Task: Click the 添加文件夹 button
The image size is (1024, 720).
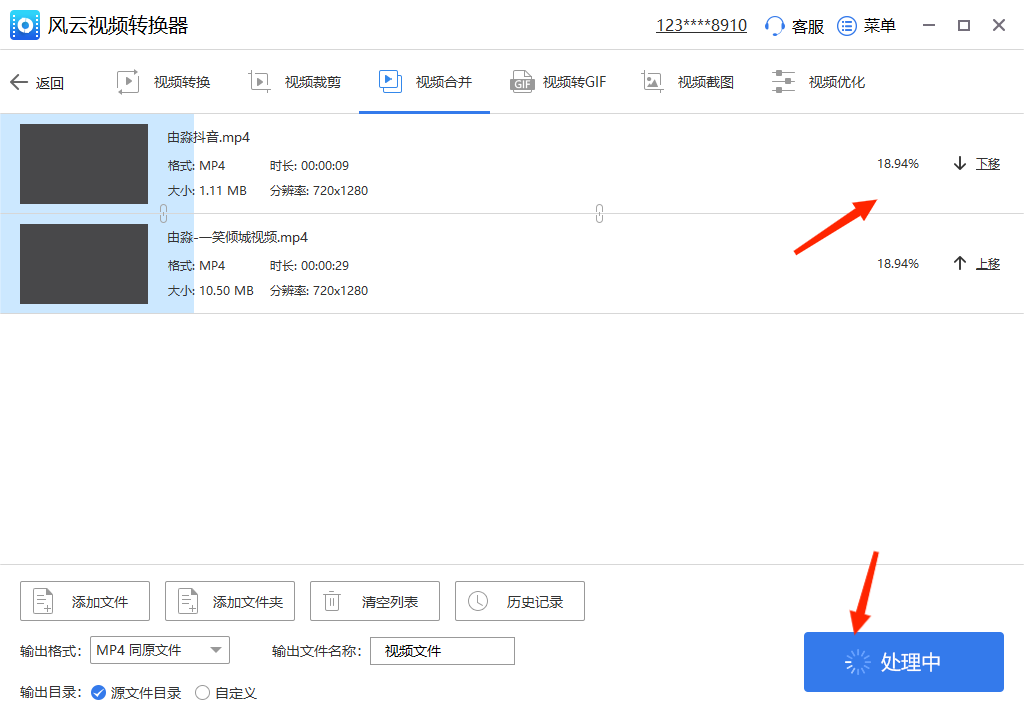Action: coord(229,600)
